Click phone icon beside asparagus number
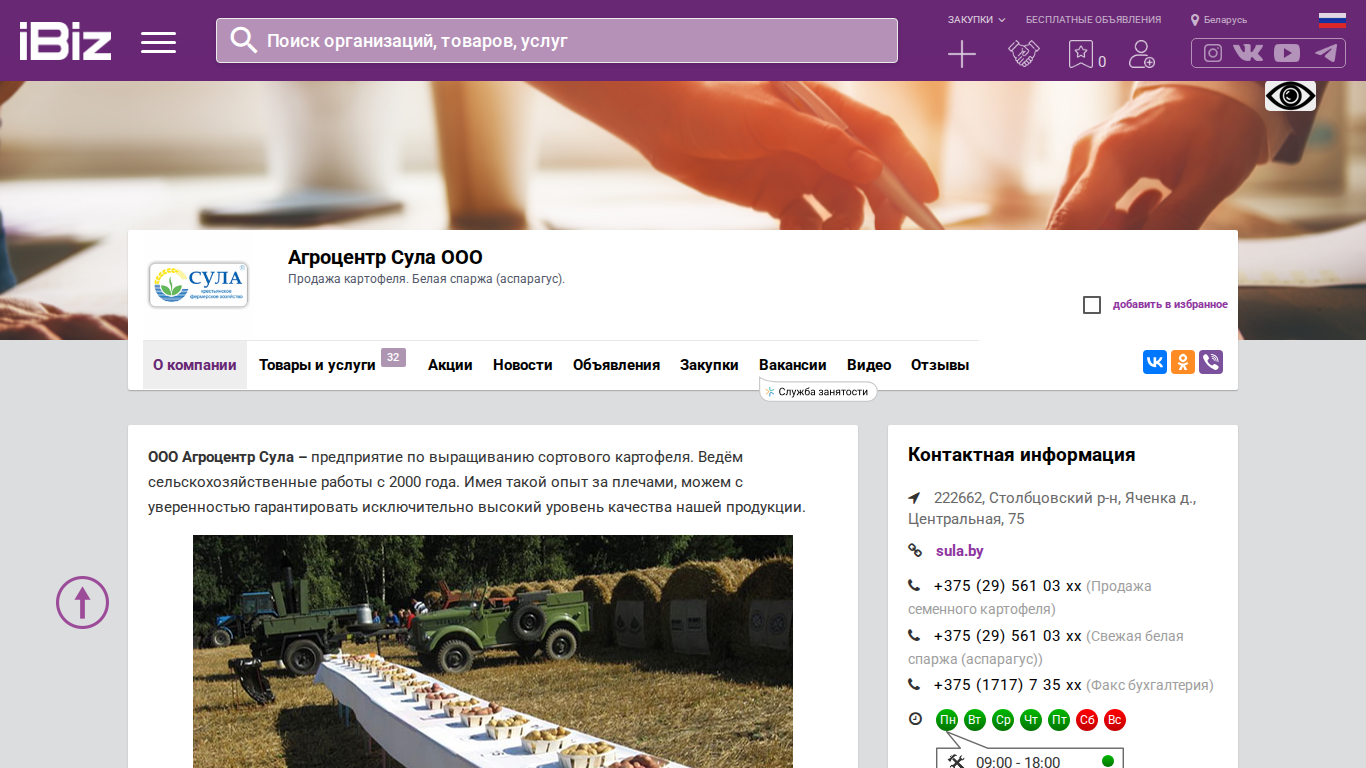 coord(914,636)
